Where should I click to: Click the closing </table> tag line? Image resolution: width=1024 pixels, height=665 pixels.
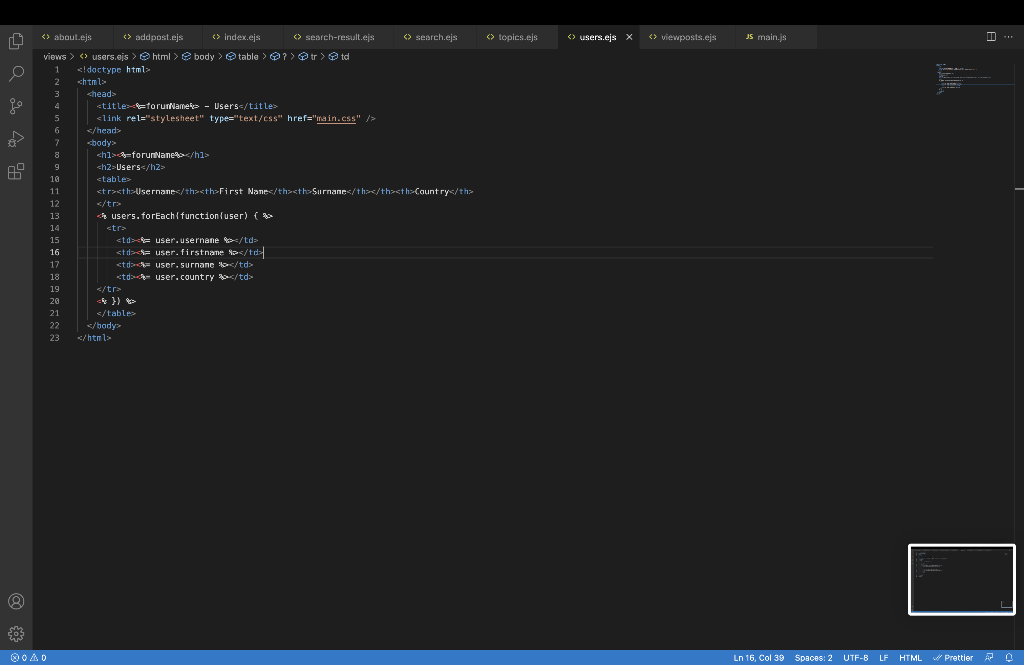[x=116, y=313]
